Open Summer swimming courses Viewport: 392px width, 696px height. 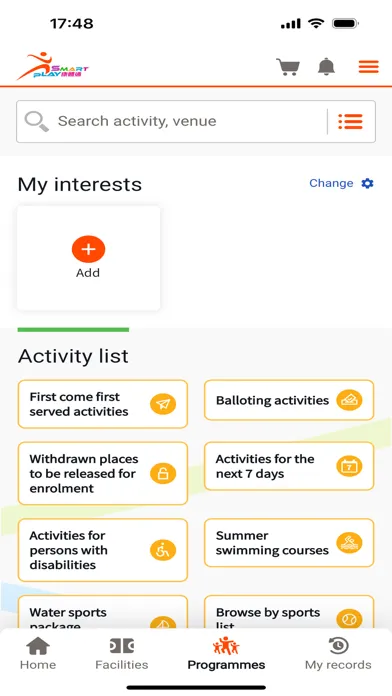pos(289,542)
